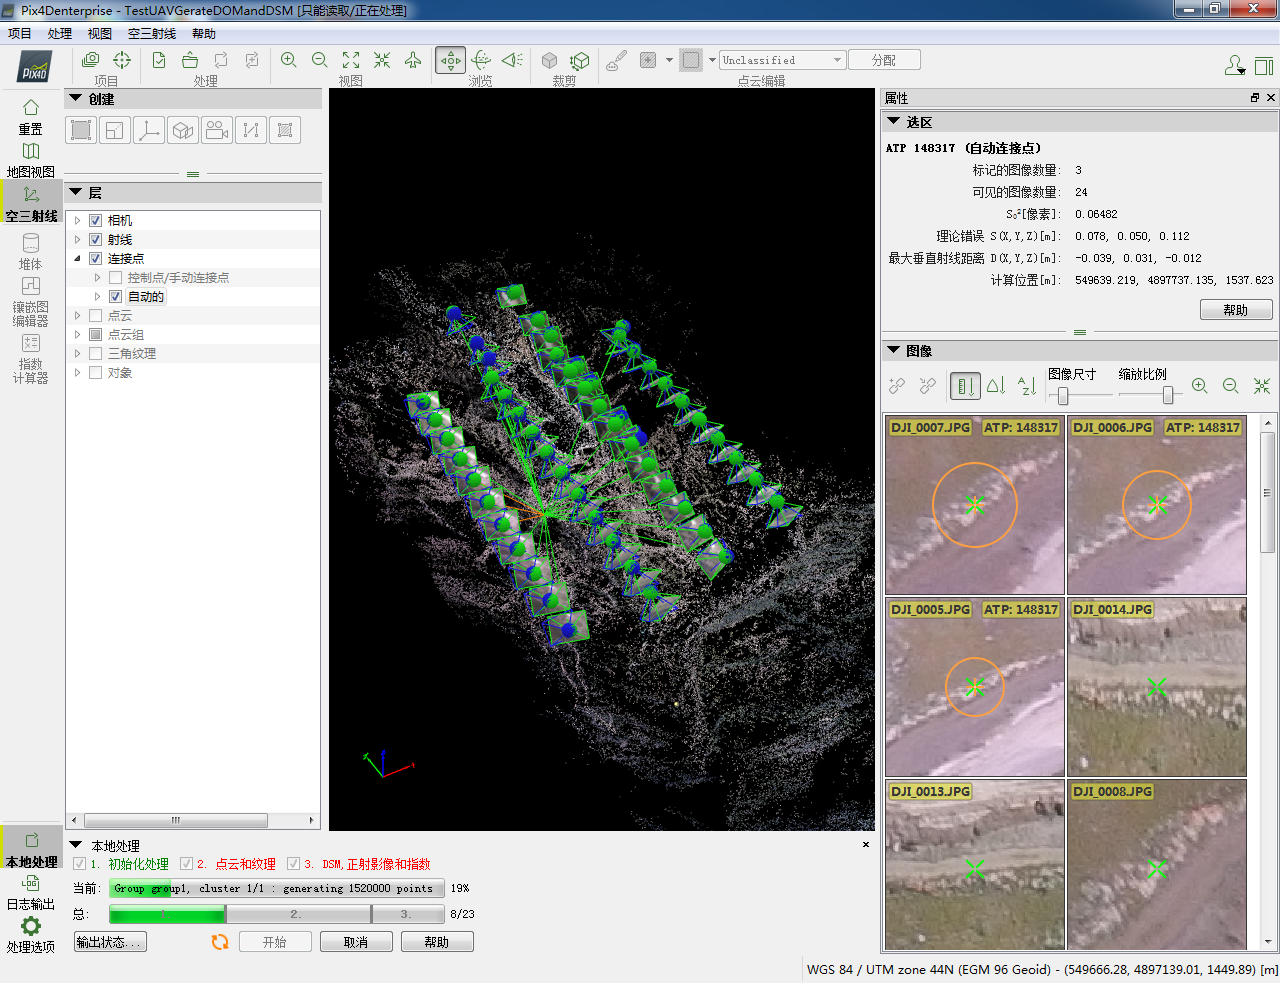1280x983 pixels.
Task: Open the 输出状态 dialog
Action: 108,941
